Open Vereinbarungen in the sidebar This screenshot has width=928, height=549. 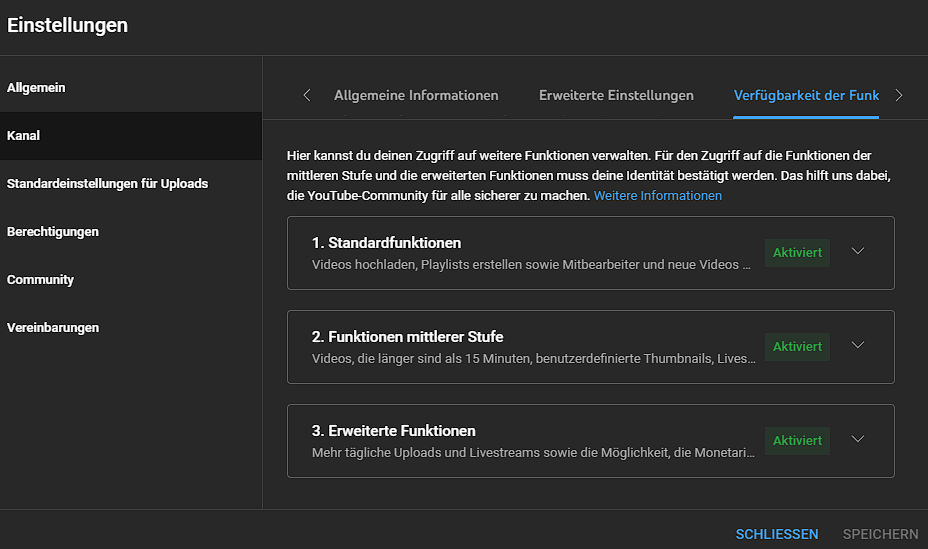(x=53, y=328)
